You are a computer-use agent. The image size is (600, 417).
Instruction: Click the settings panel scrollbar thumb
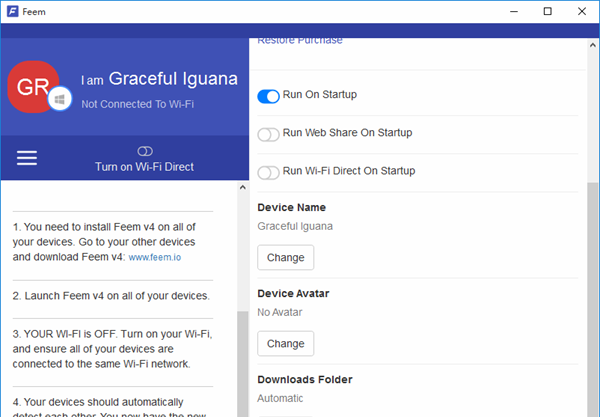593,300
